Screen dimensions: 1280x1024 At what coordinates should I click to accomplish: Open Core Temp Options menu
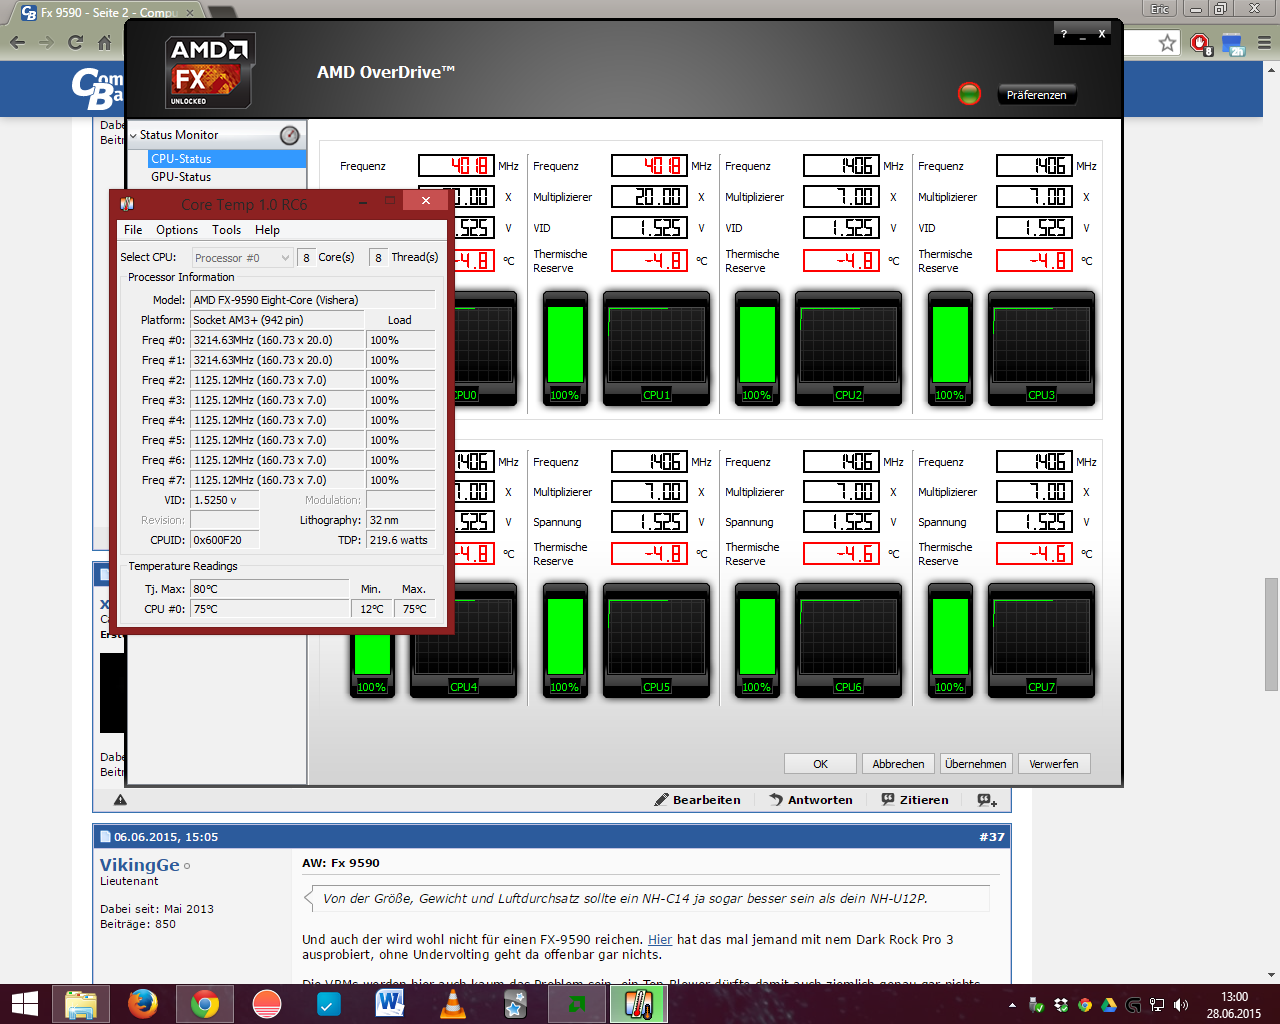click(177, 230)
